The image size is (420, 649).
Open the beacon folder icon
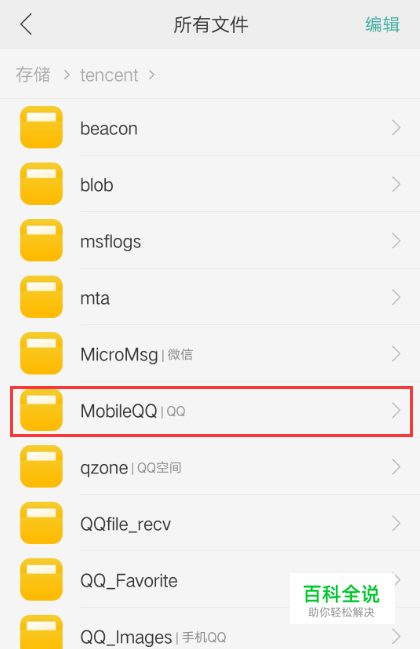(41, 127)
